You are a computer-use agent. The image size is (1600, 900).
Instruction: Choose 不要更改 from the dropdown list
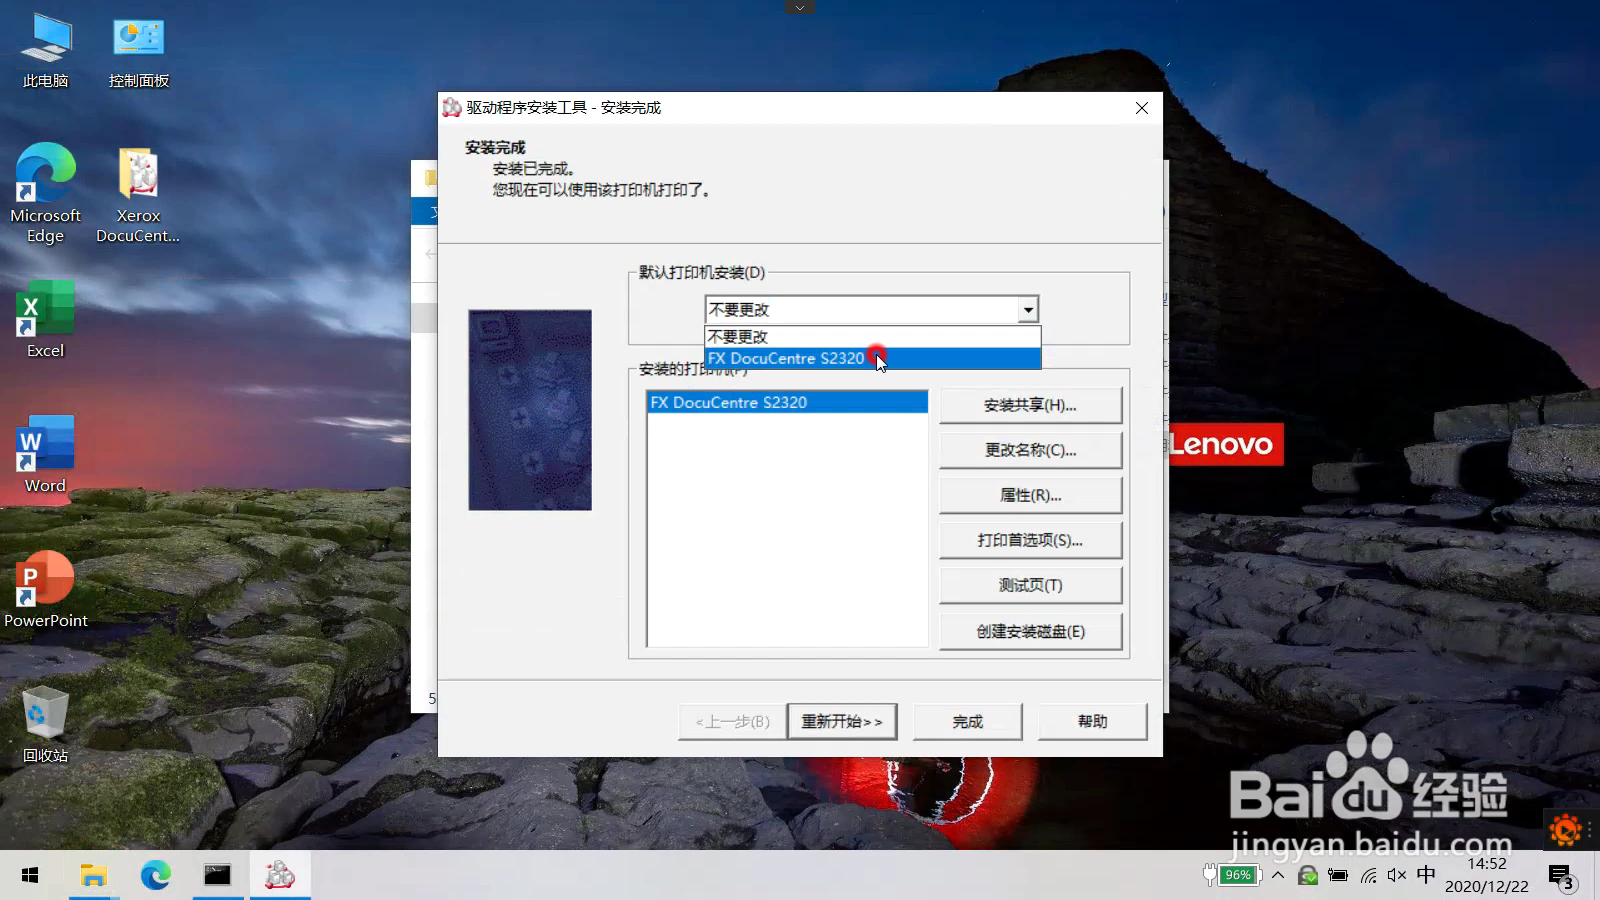point(872,337)
